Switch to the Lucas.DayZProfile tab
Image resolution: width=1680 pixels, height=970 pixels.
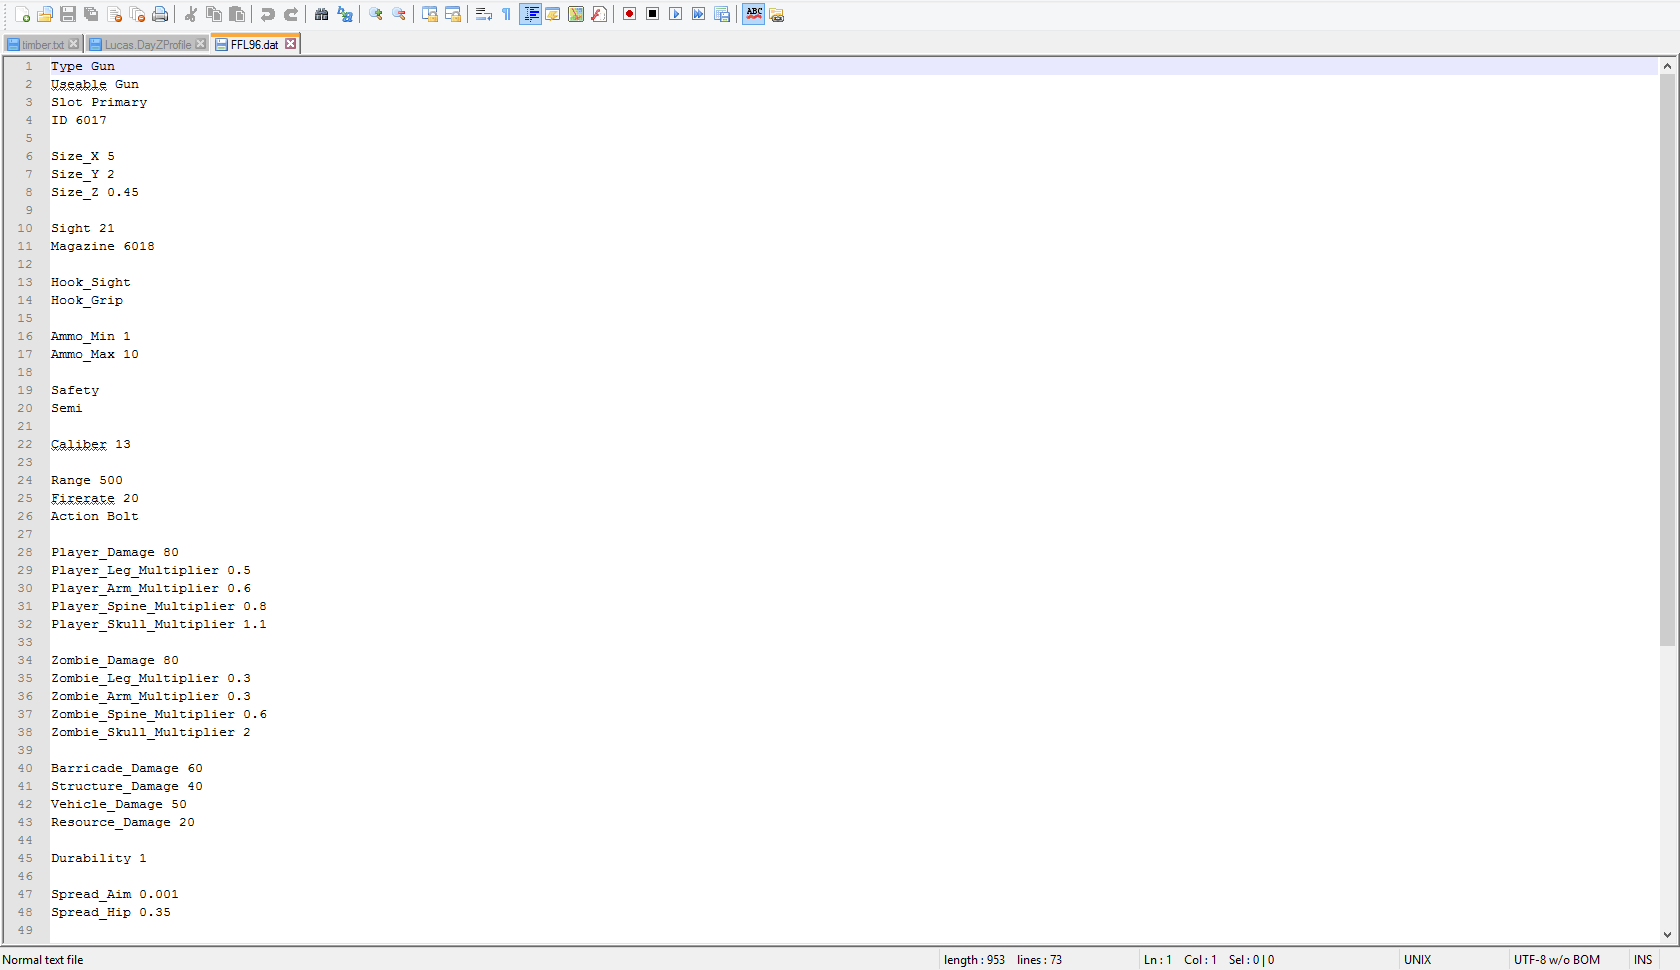147,44
